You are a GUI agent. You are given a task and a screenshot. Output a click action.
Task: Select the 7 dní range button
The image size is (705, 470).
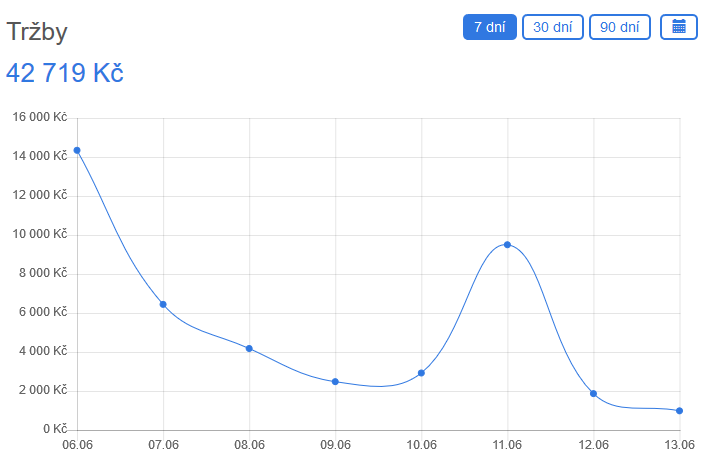pos(489,27)
